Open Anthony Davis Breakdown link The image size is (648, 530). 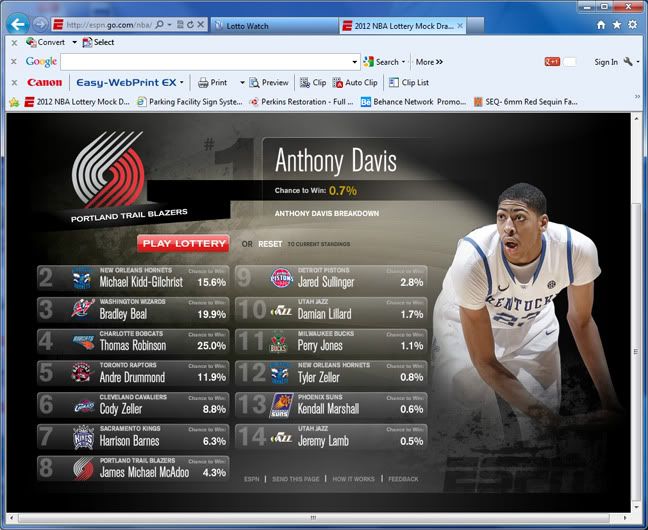click(x=326, y=213)
